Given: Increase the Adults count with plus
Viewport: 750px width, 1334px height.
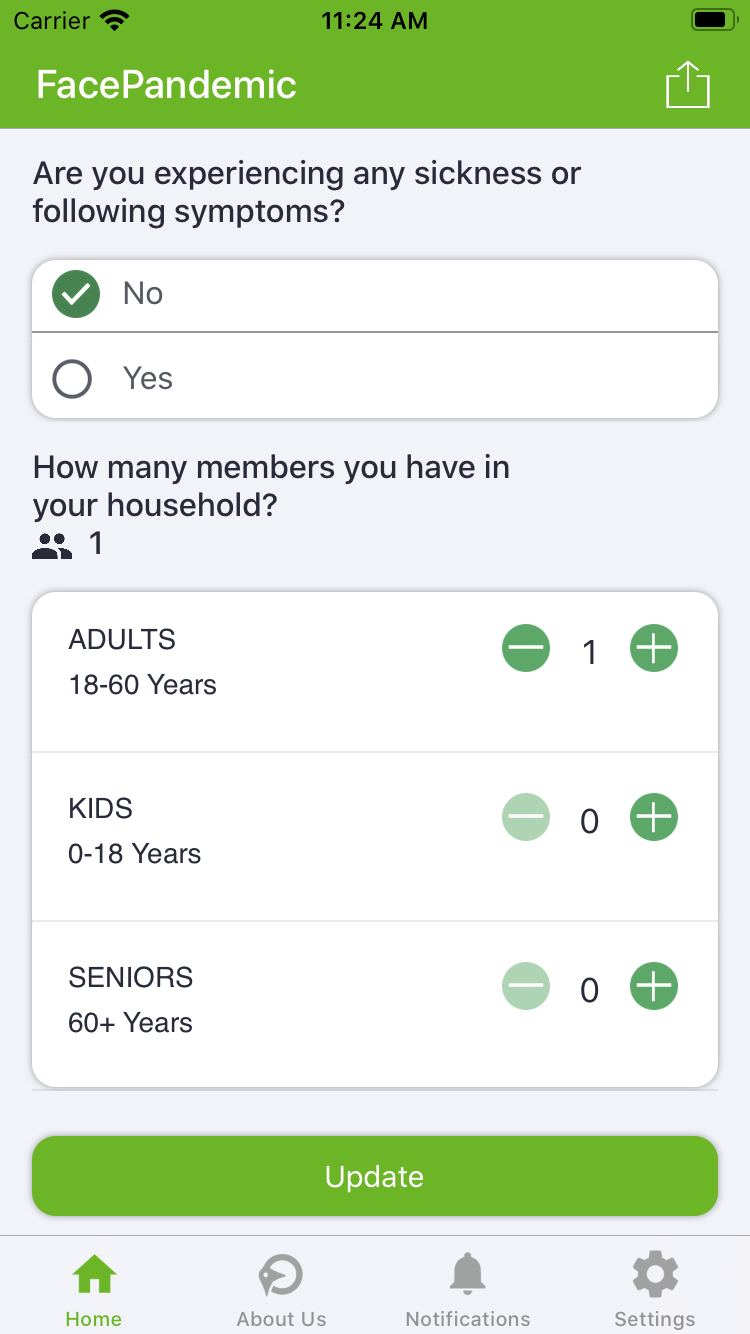Looking at the screenshot, I should pos(654,649).
